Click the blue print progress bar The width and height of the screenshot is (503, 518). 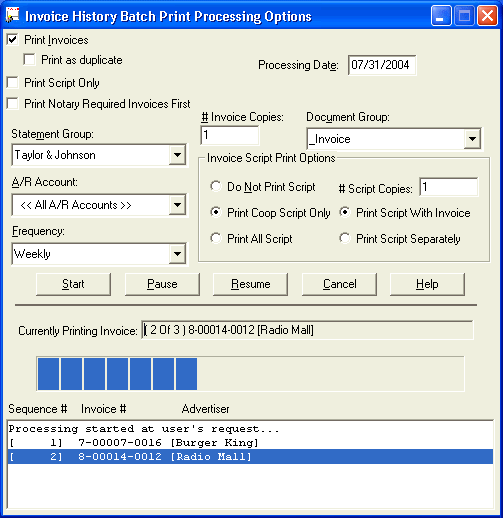250,374
